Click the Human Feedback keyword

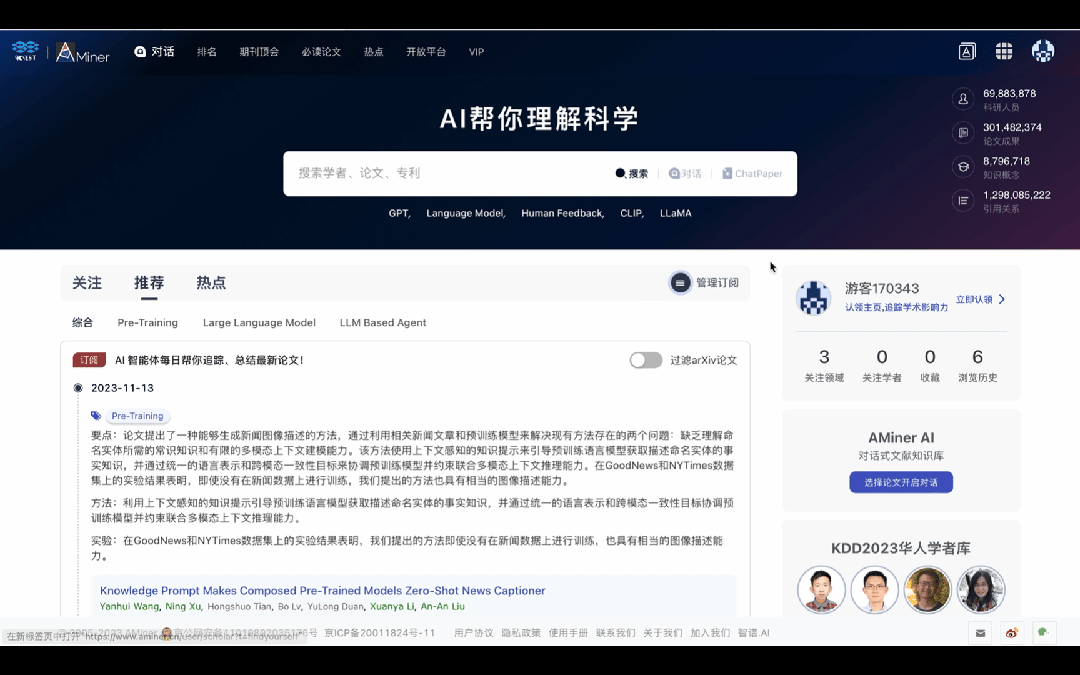tap(563, 213)
